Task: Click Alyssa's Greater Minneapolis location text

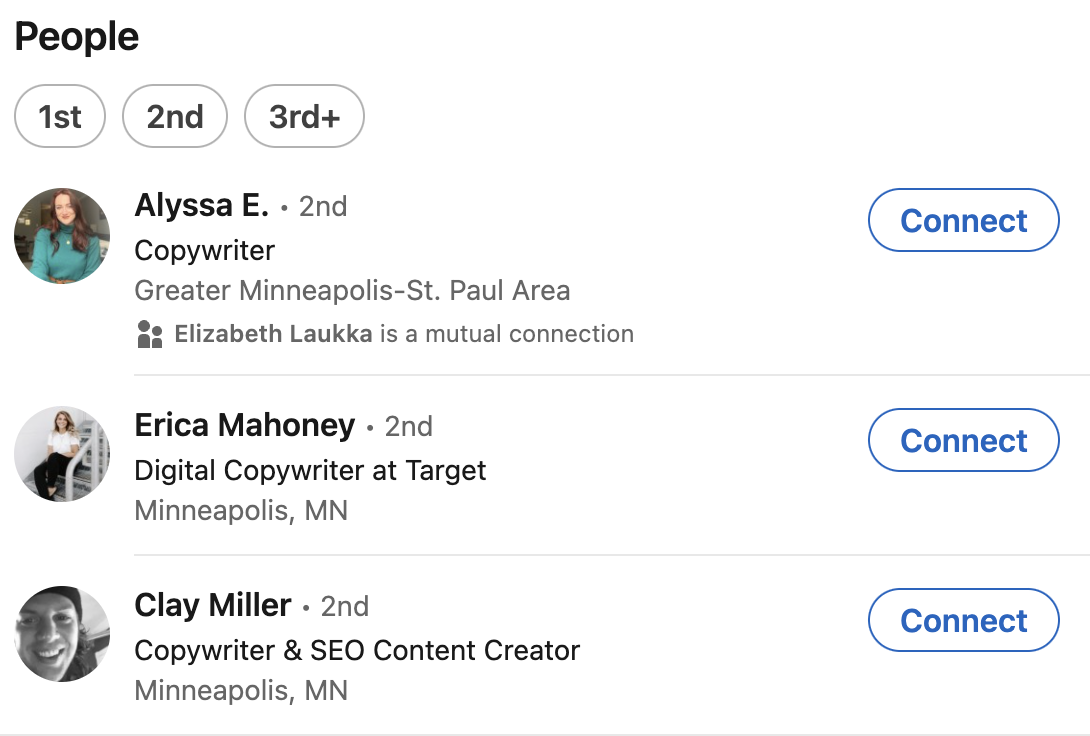Action: 353,290
